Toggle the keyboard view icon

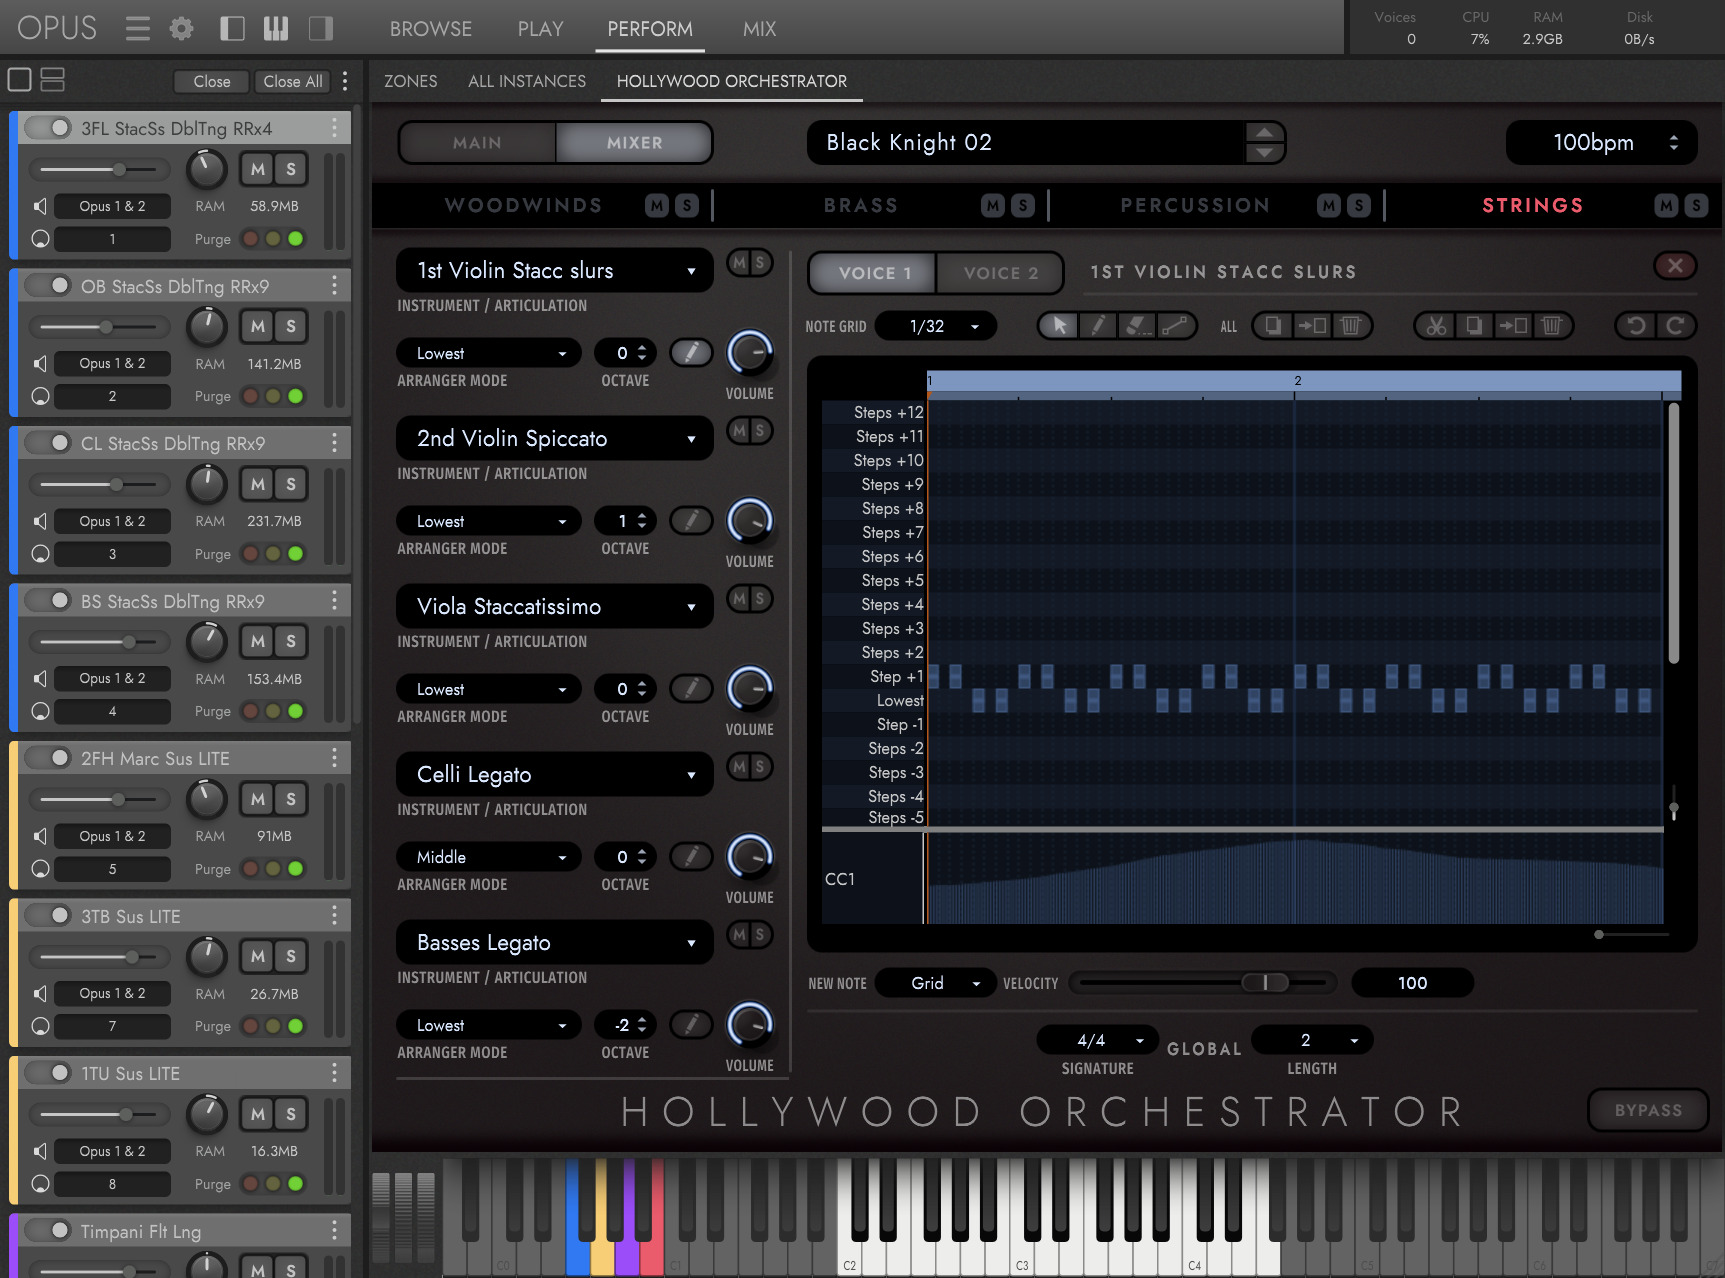tap(276, 28)
